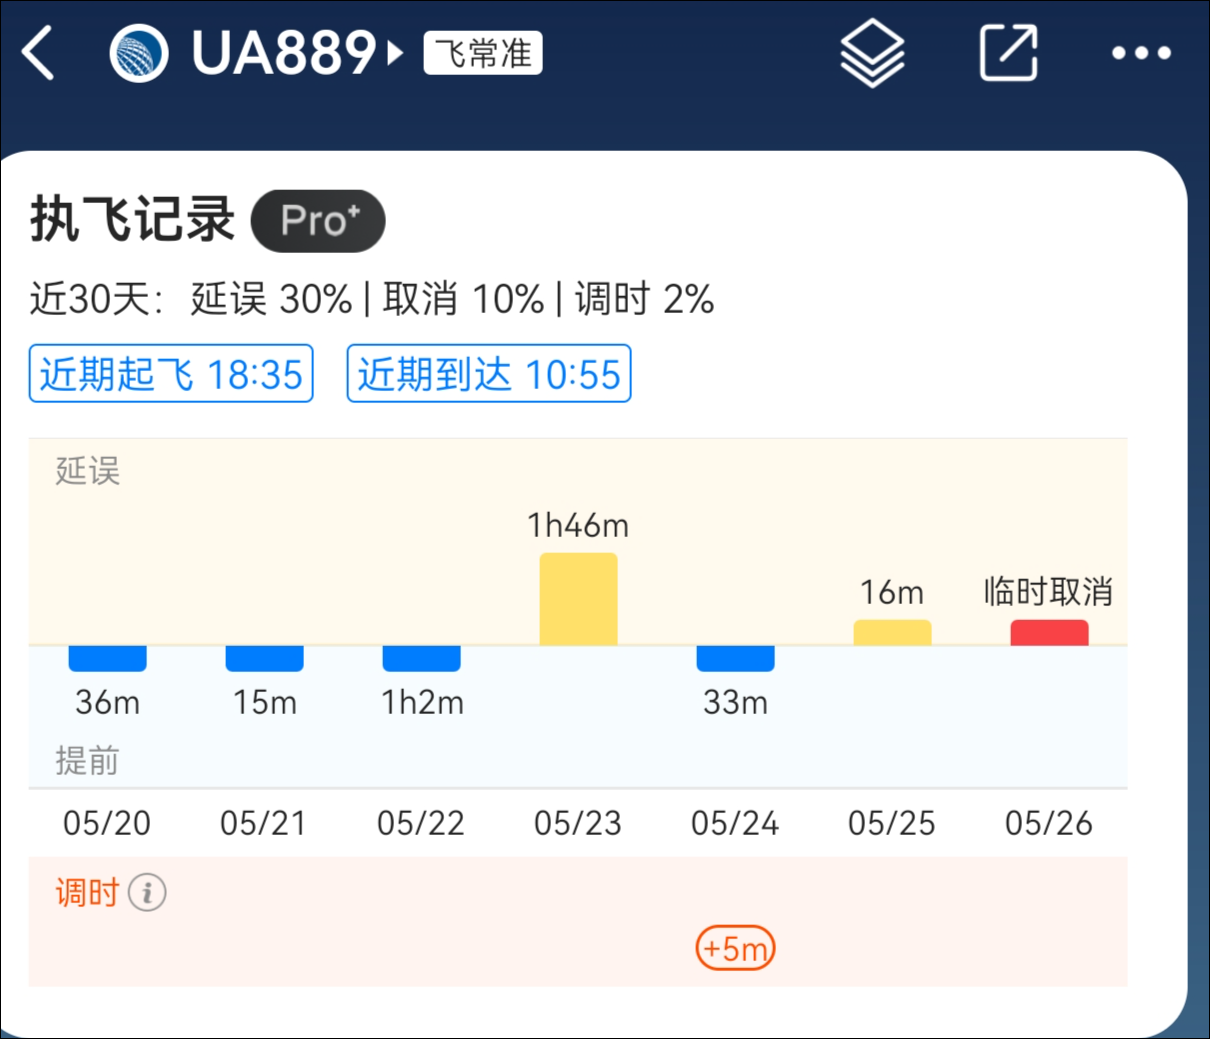Image resolution: width=1210 pixels, height=1039 pixels.
Task: Open the United Airlines logo icon
Action: pos(139,53)
